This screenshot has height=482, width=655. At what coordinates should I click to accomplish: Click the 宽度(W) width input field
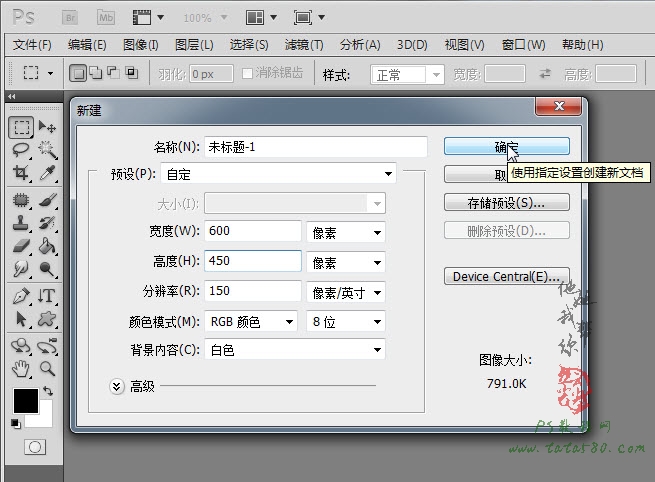(253, 231)
